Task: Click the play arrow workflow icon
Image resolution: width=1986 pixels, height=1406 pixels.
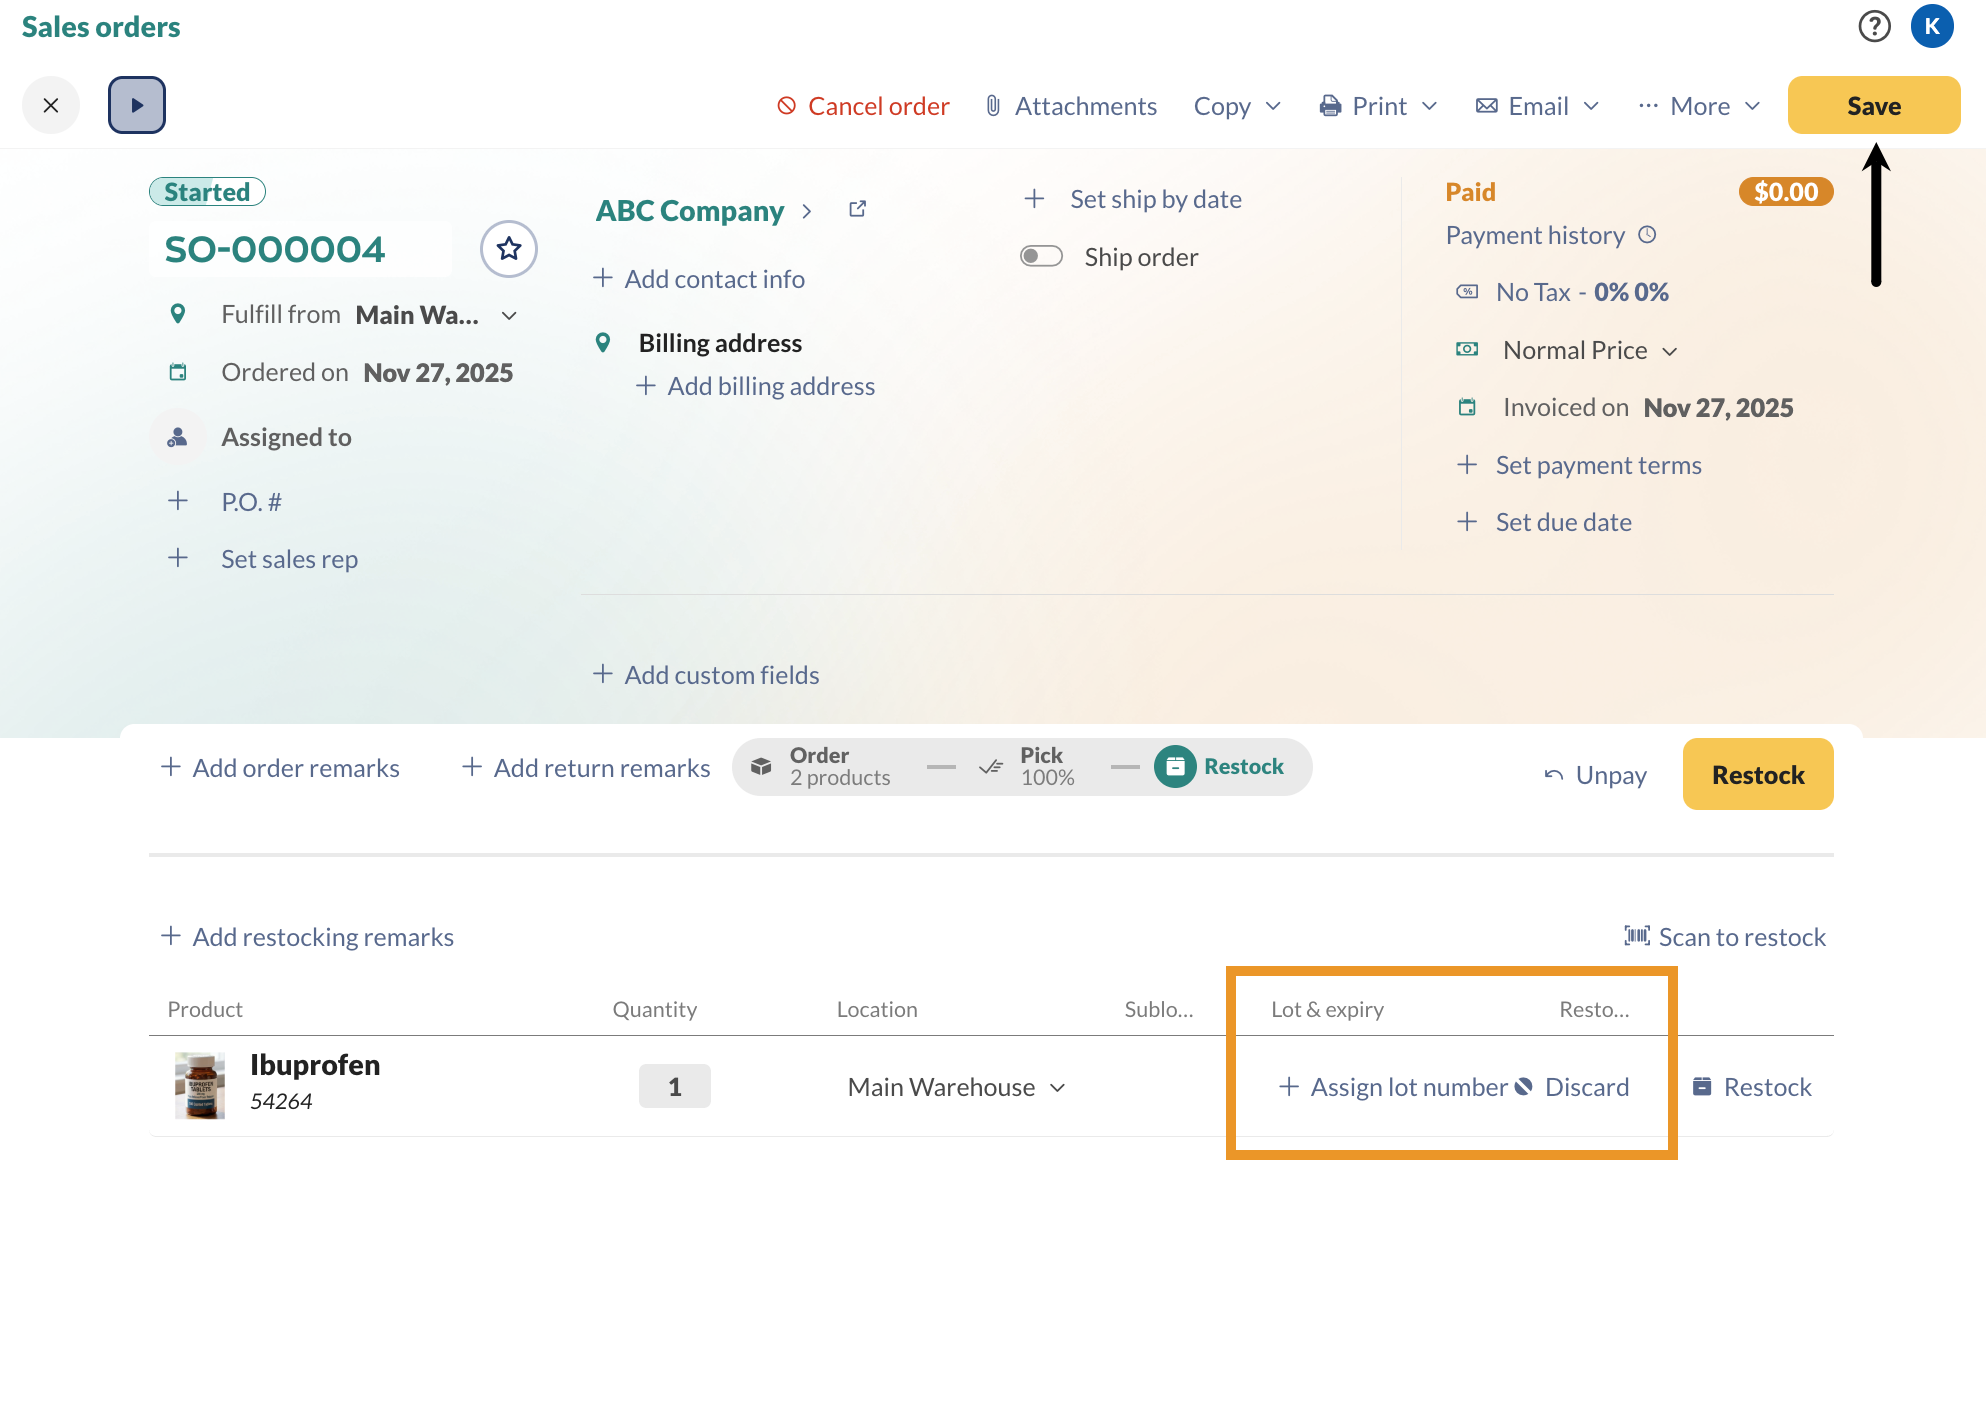Action: pos(137,104)
